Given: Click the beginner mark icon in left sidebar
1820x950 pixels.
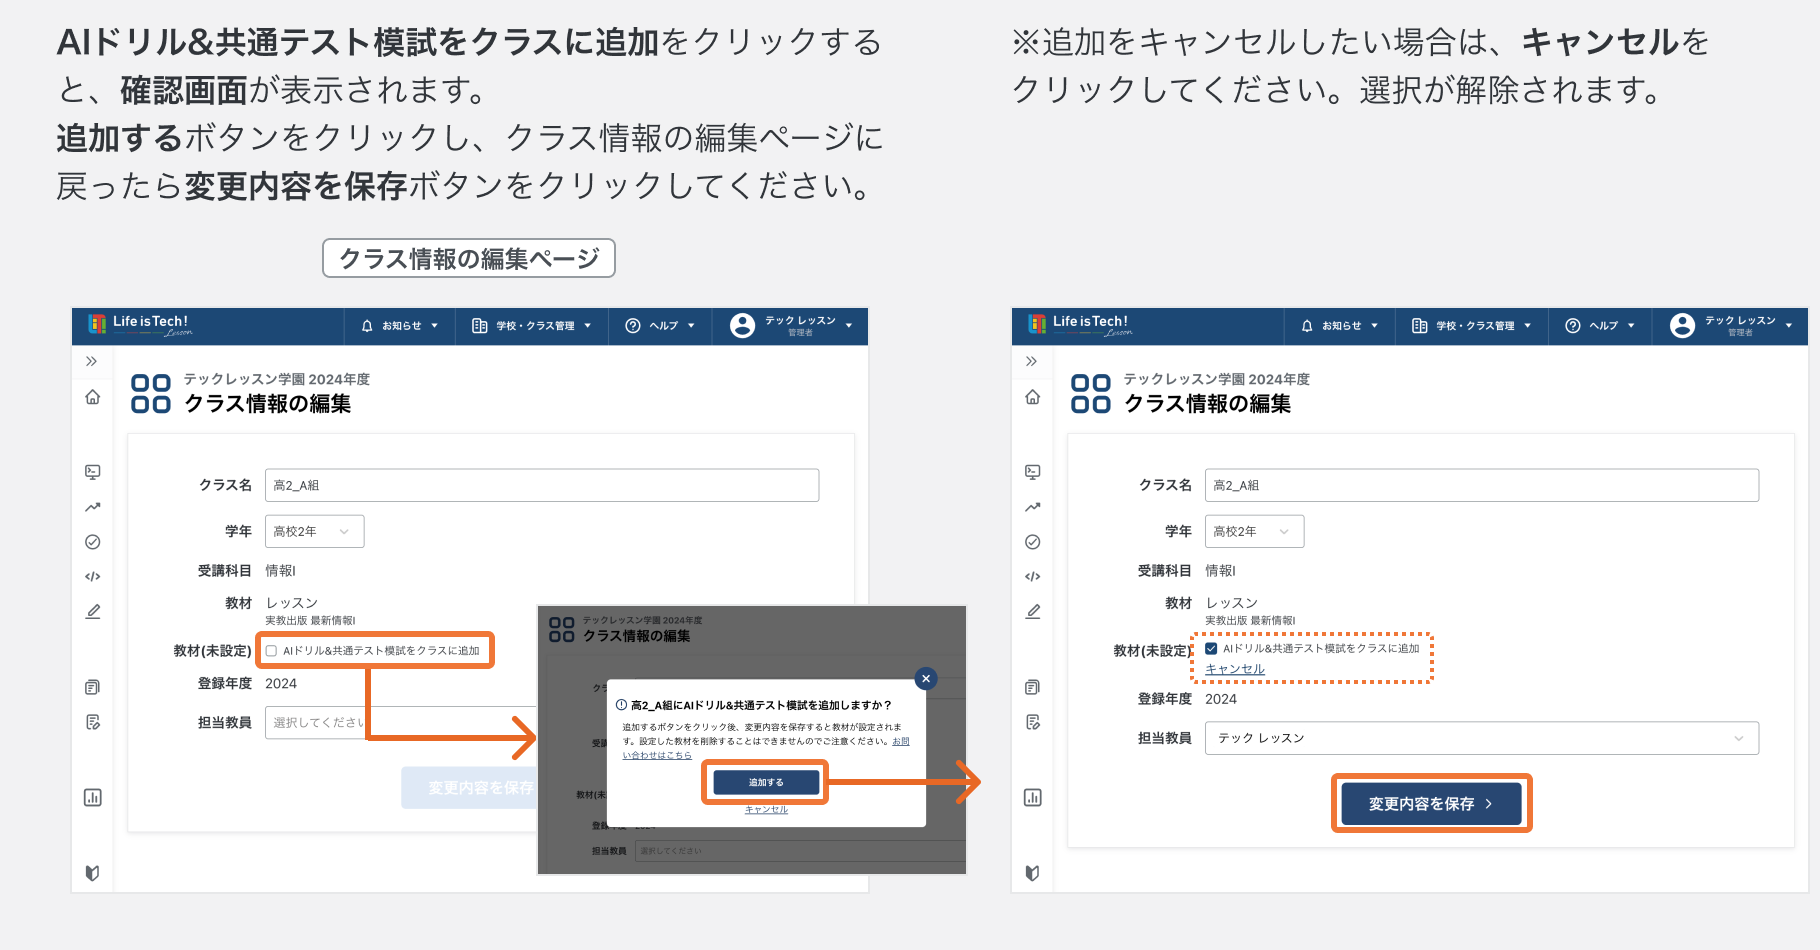Looking at the screenshot, I should click(x=93, y=873).
